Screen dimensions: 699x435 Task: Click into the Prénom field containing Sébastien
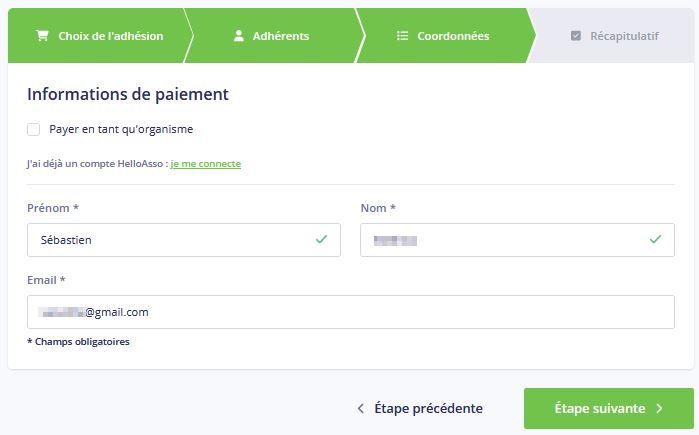pyautogui.click(x=184, y=240)
